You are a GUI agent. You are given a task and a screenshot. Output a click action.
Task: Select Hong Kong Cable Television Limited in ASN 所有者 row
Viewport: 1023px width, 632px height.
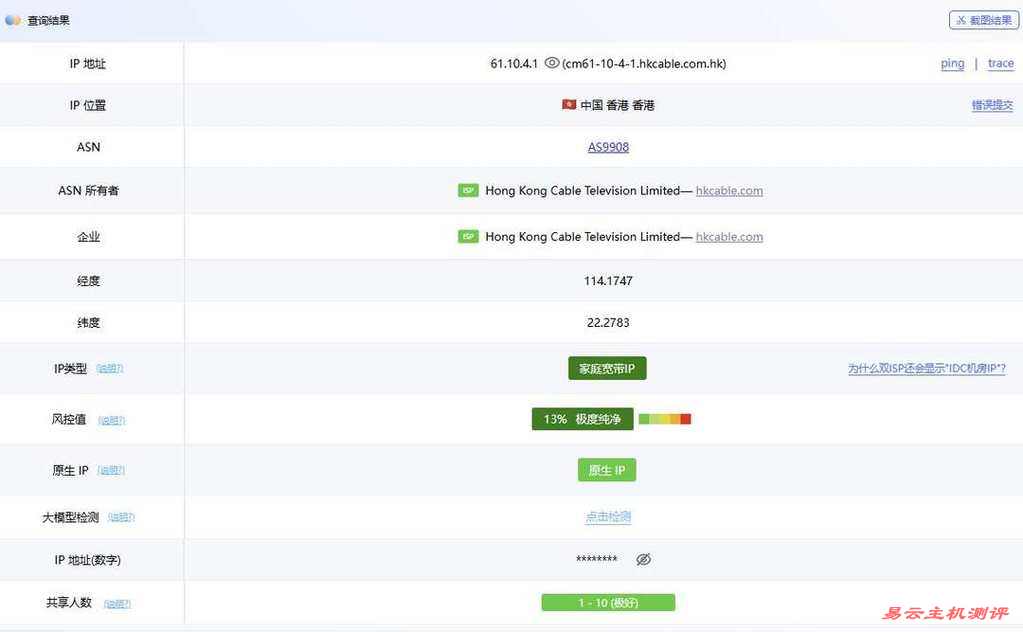[583, 190]
